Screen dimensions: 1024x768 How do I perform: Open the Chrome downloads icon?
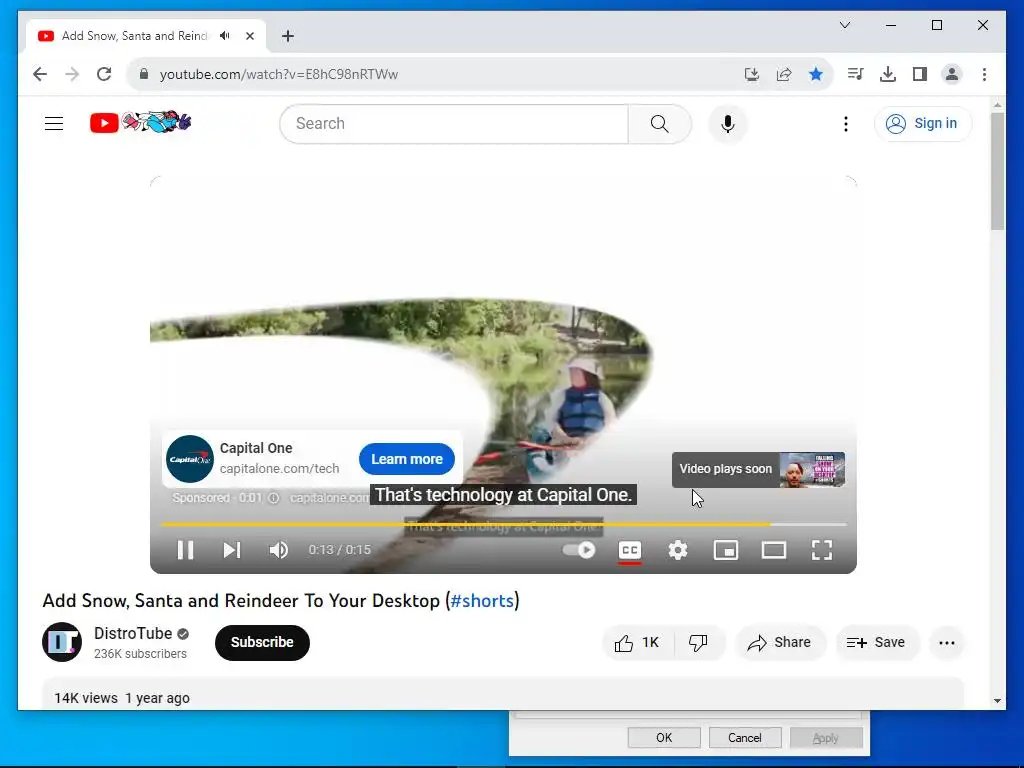point(888,74)
